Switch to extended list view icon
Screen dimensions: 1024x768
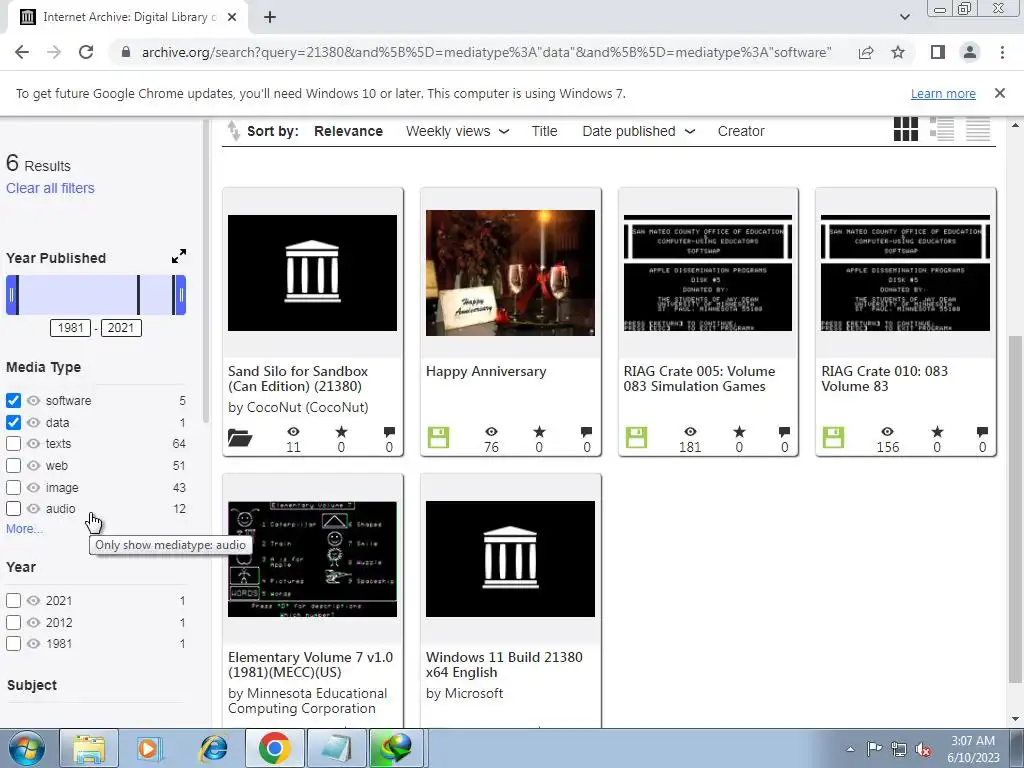pyautogui.click(x=942, y=129)
